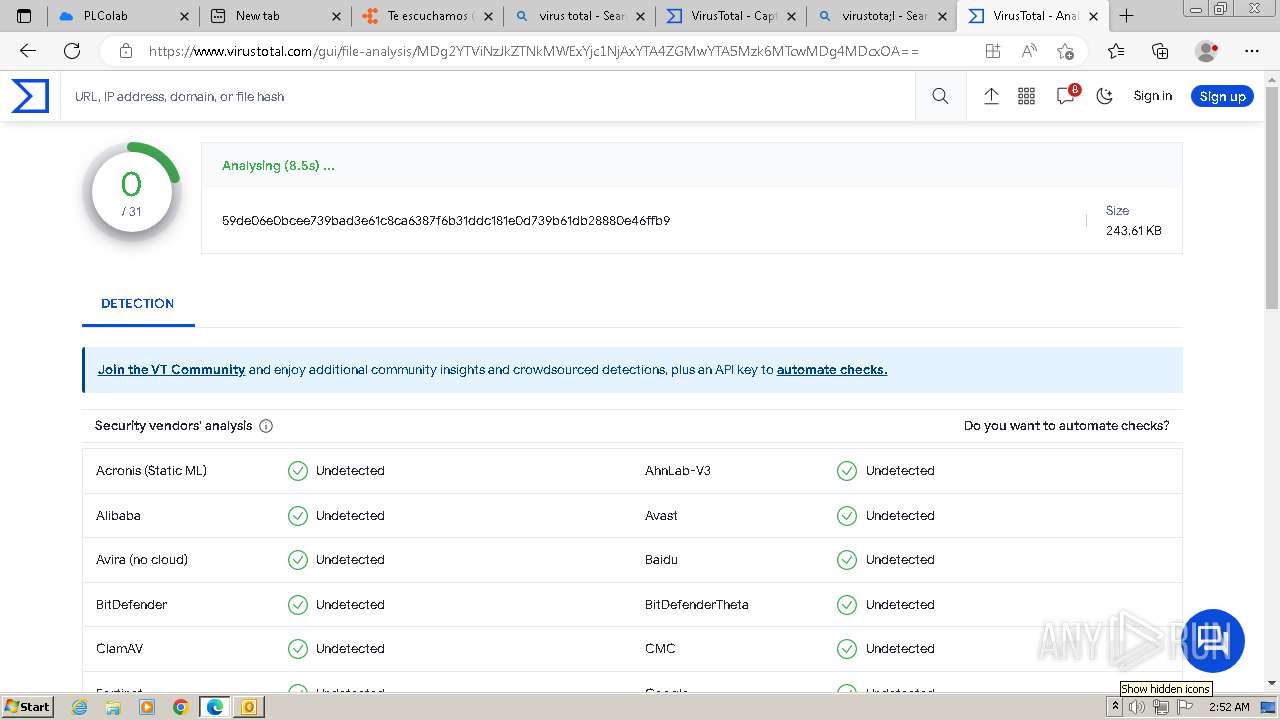This screenshot has width=1280, height=720.
Task: Click the address bar URL
Action: [x=533, y=51]
